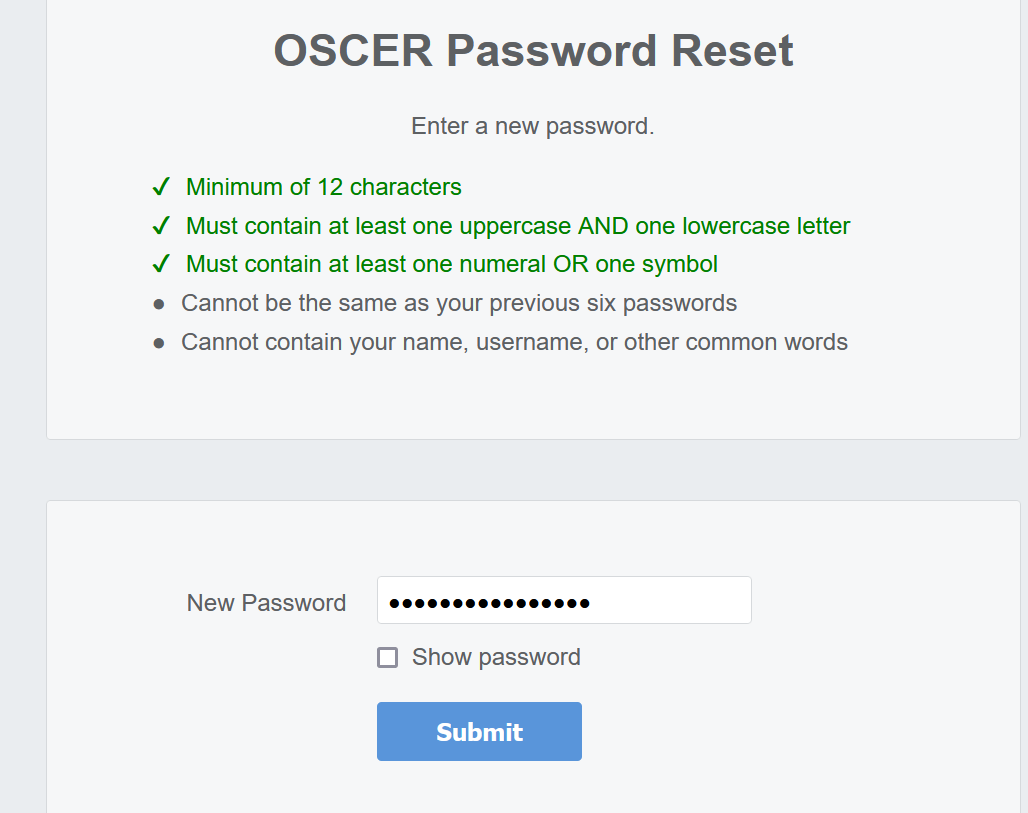Click the 'New Password' field label
Image resolution: width=1028 pixels, height=813 pixels.
tap(266, 602)
